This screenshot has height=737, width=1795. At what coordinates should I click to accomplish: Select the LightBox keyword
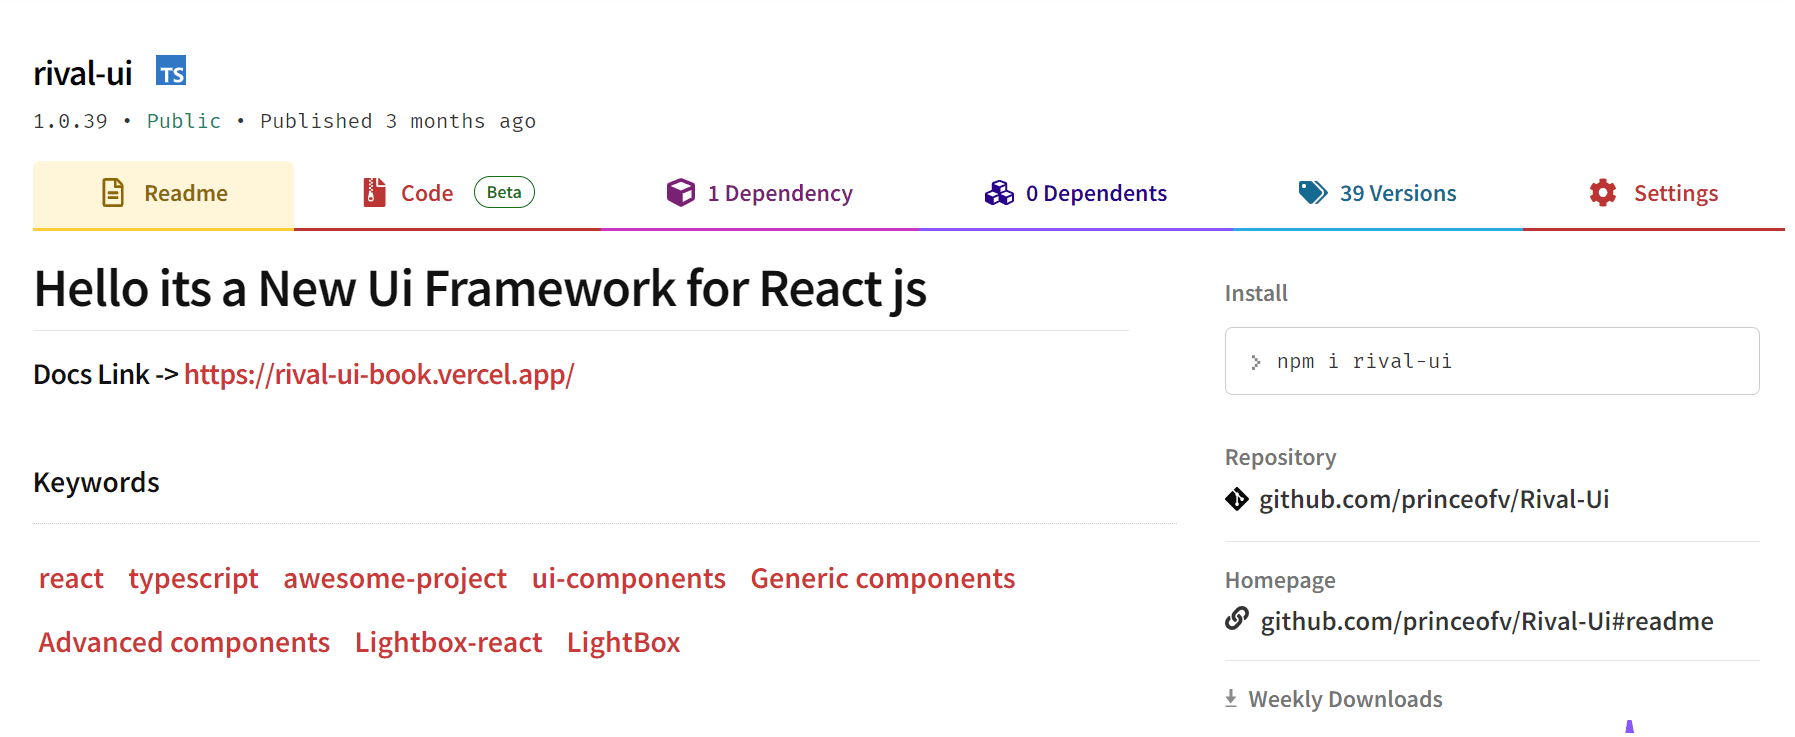point(624,643)
